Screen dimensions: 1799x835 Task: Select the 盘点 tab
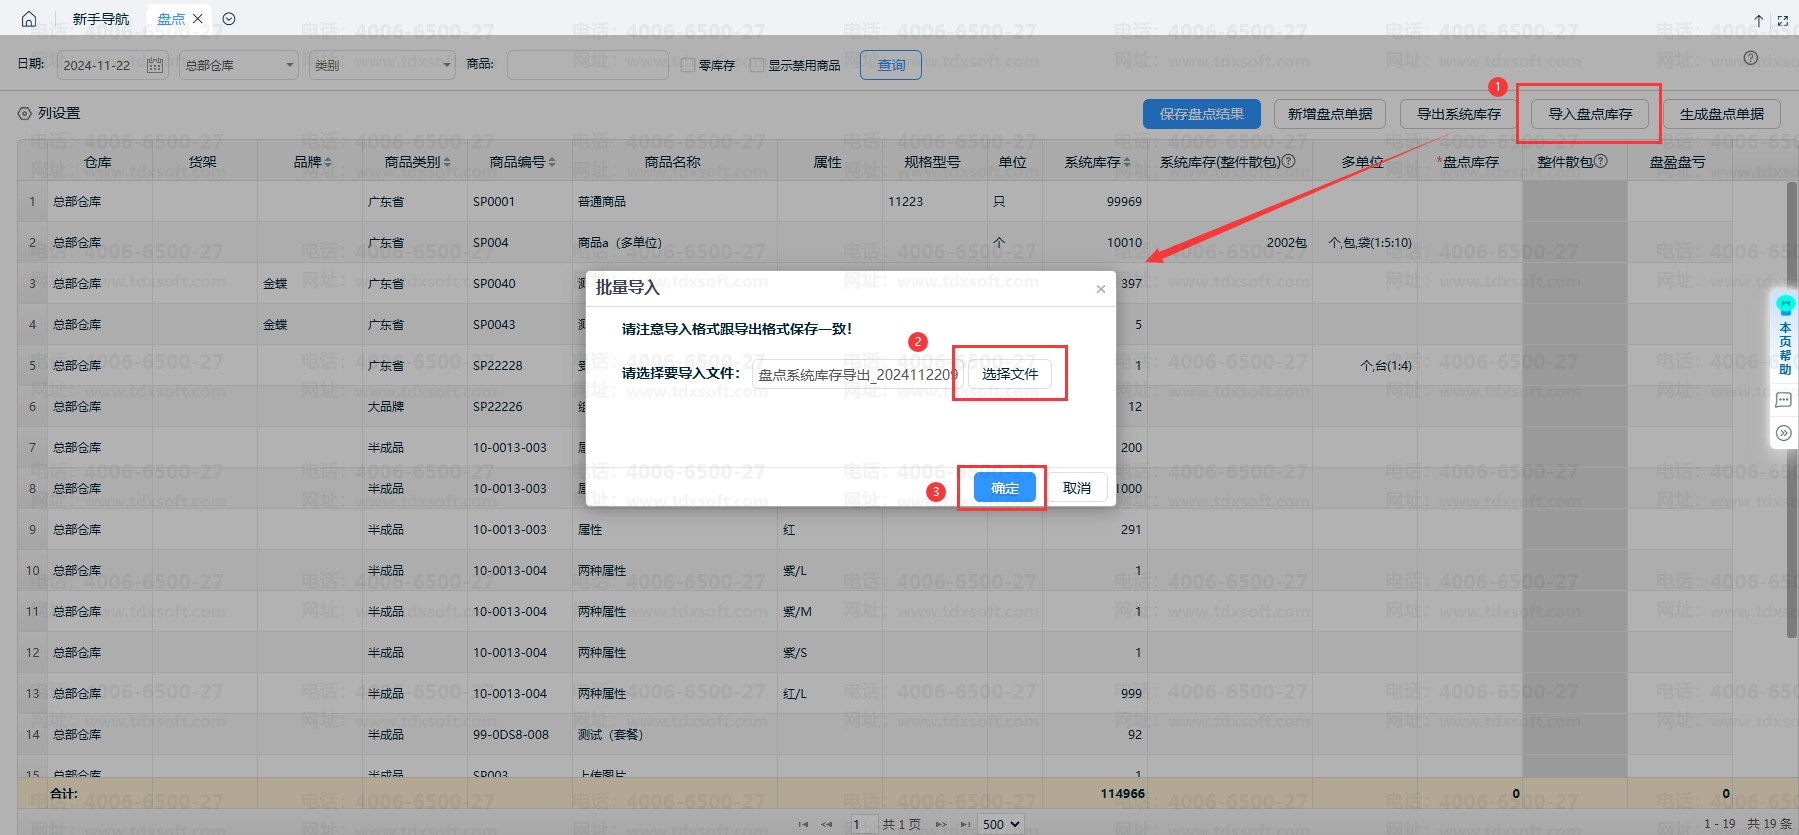[x=170, y=19]
